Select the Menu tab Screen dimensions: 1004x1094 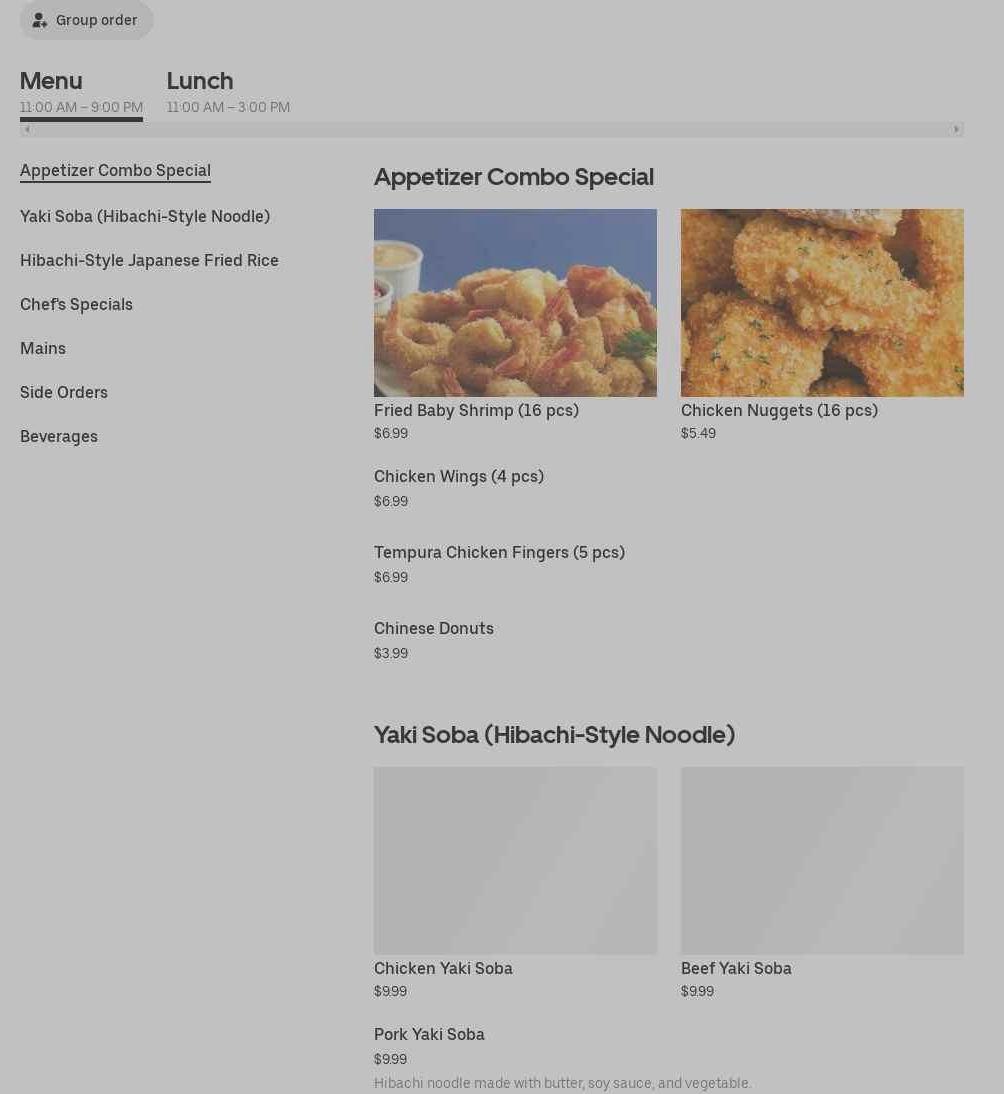click(82, 91)
